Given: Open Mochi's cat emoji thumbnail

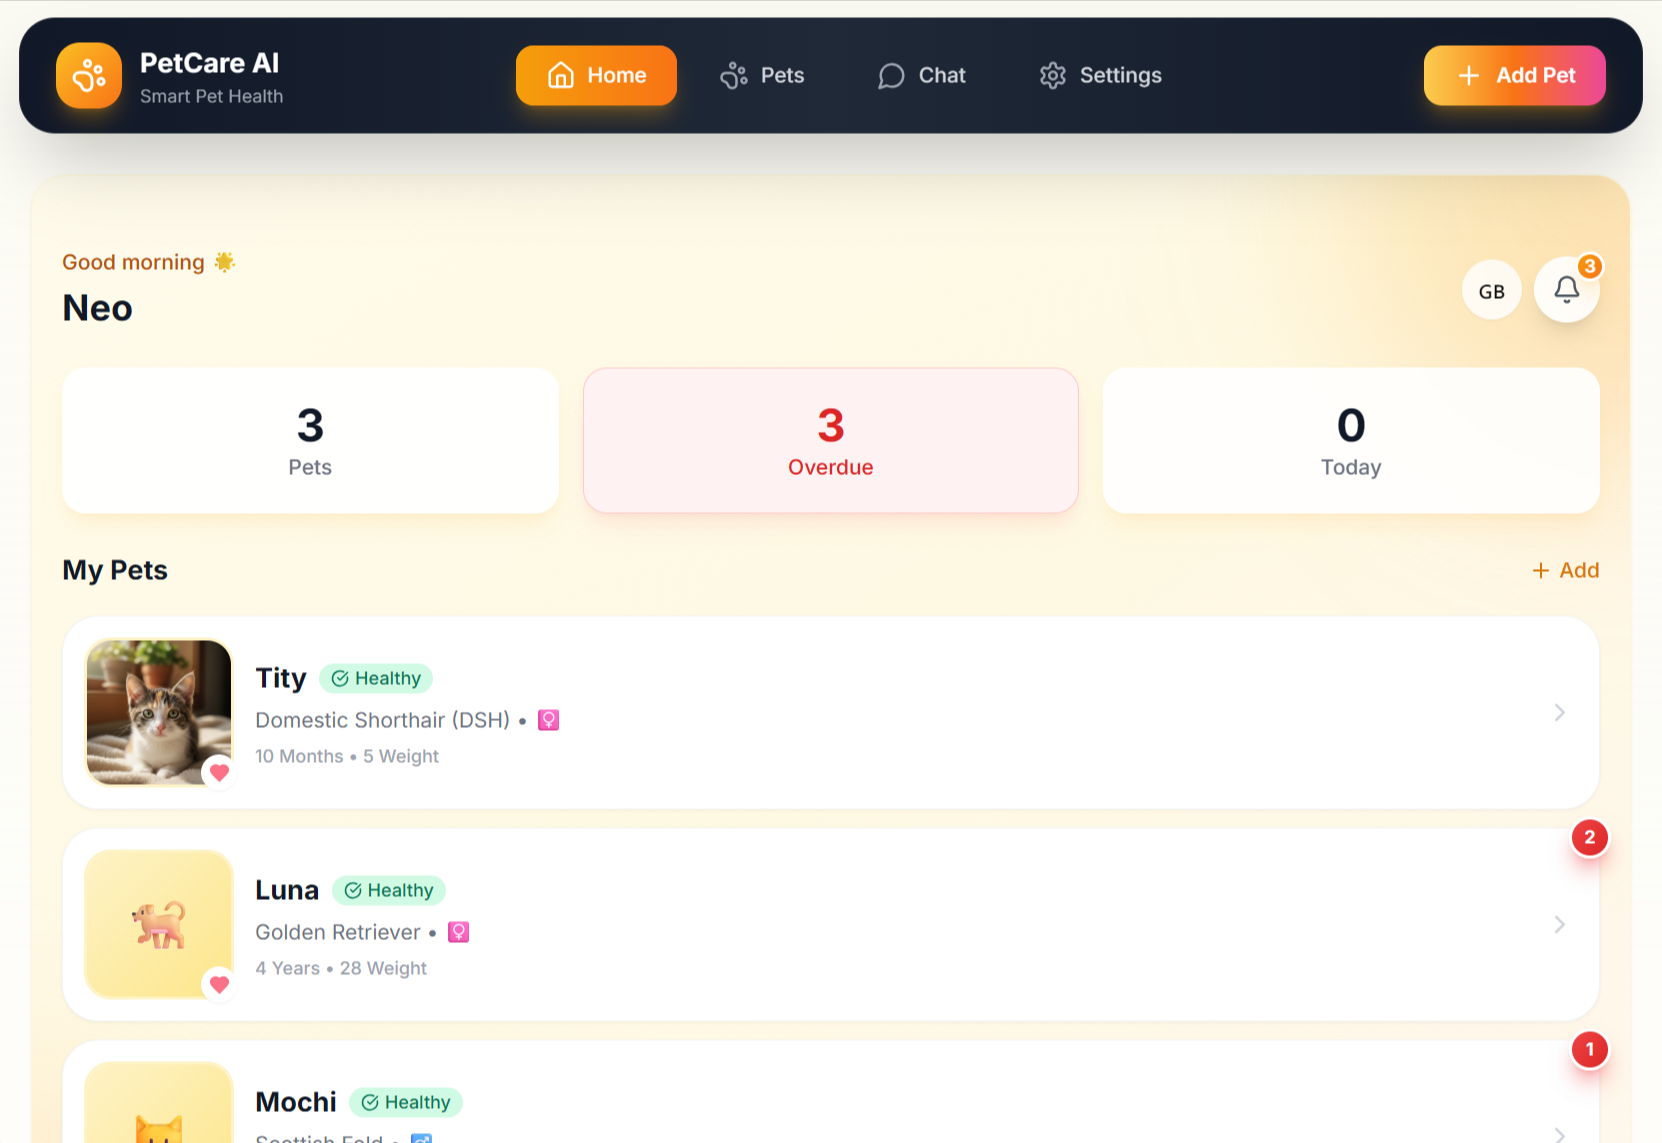Looking at the screenshot, I should coord(159,1104).
